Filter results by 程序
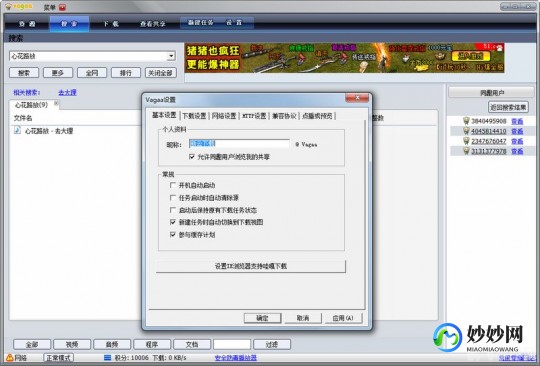540x366 pixels. (x=152, y=344)
